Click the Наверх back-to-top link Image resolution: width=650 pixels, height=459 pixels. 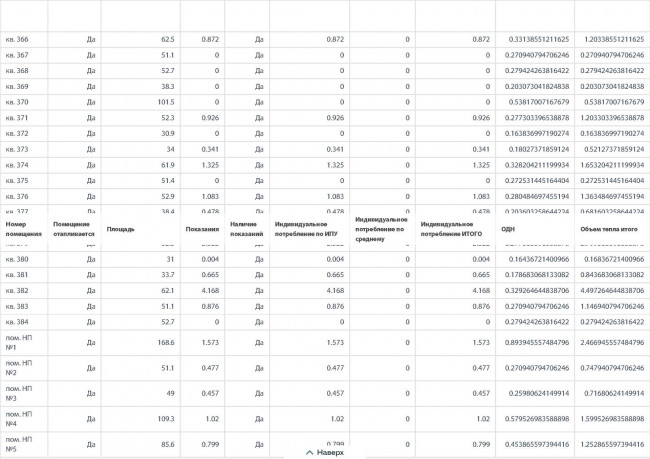point(325,452)
